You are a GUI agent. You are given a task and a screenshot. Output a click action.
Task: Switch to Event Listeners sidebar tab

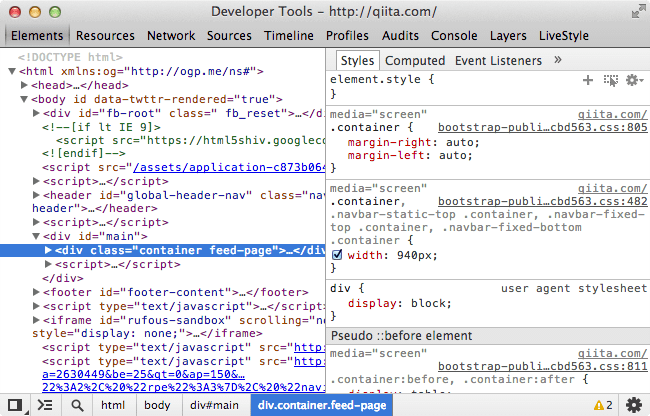coord(498,60)
